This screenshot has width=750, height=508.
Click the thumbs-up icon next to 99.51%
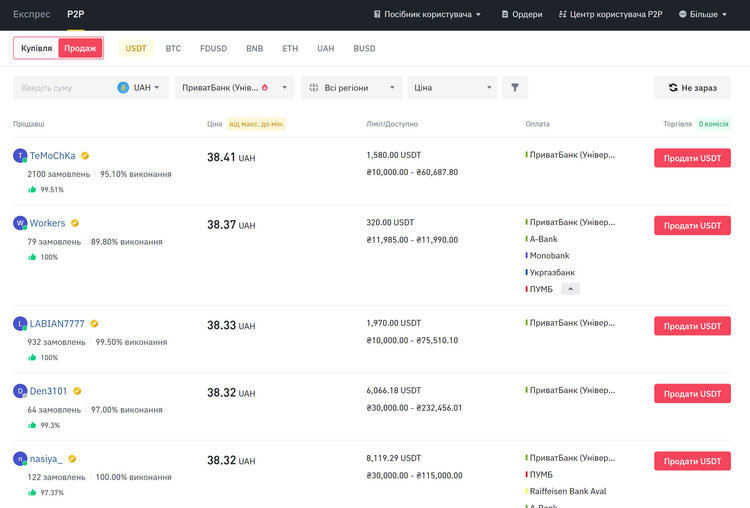32,189
